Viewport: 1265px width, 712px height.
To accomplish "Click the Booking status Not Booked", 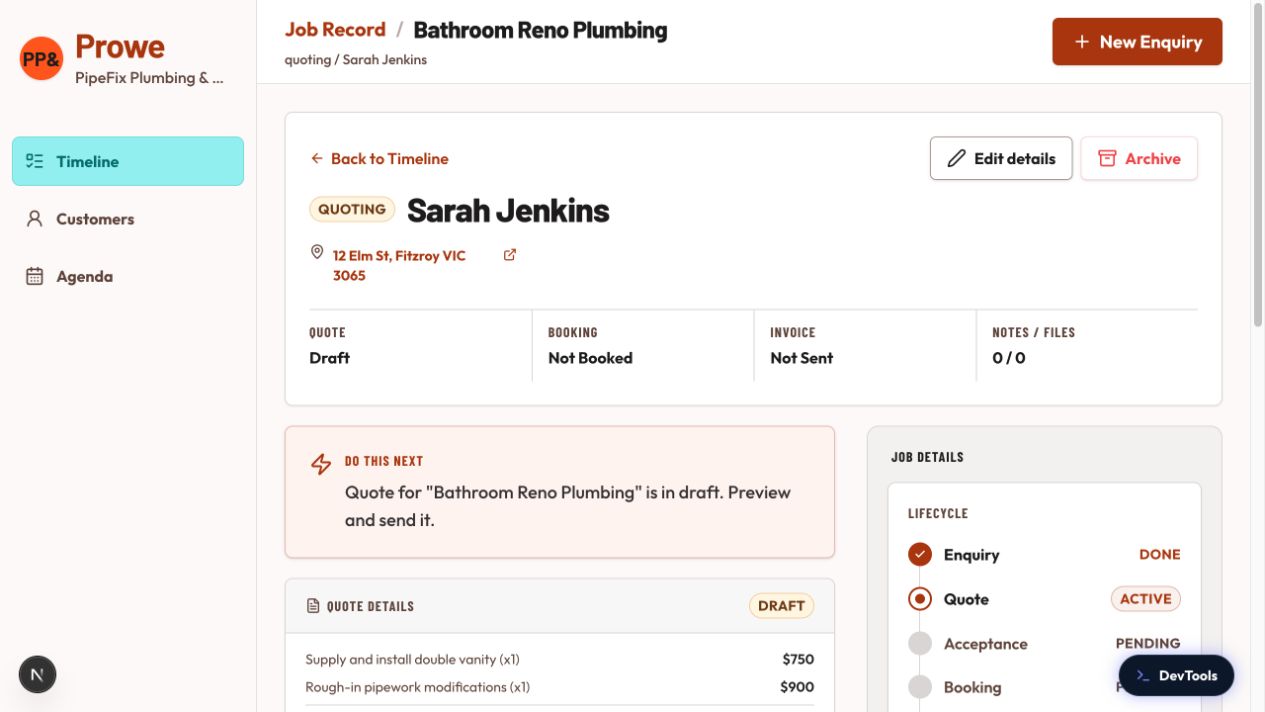I will click(x=590, y=358).
